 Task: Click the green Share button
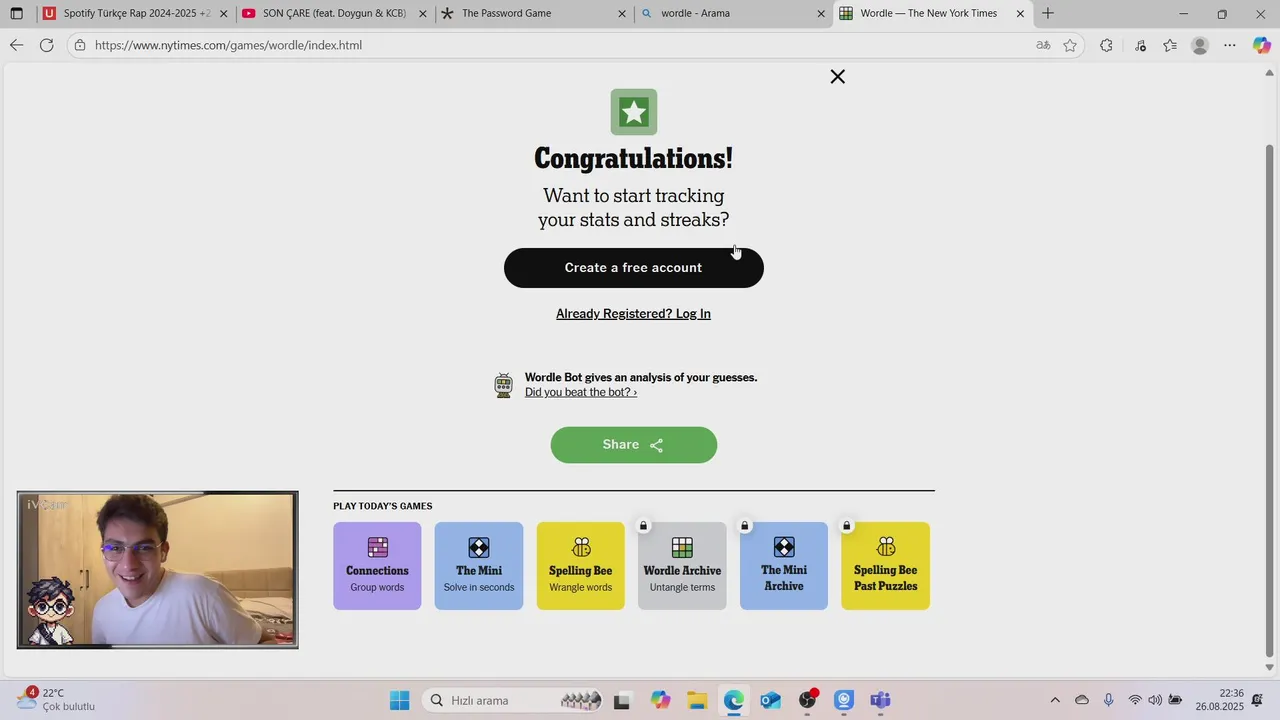tap(634, 445)
